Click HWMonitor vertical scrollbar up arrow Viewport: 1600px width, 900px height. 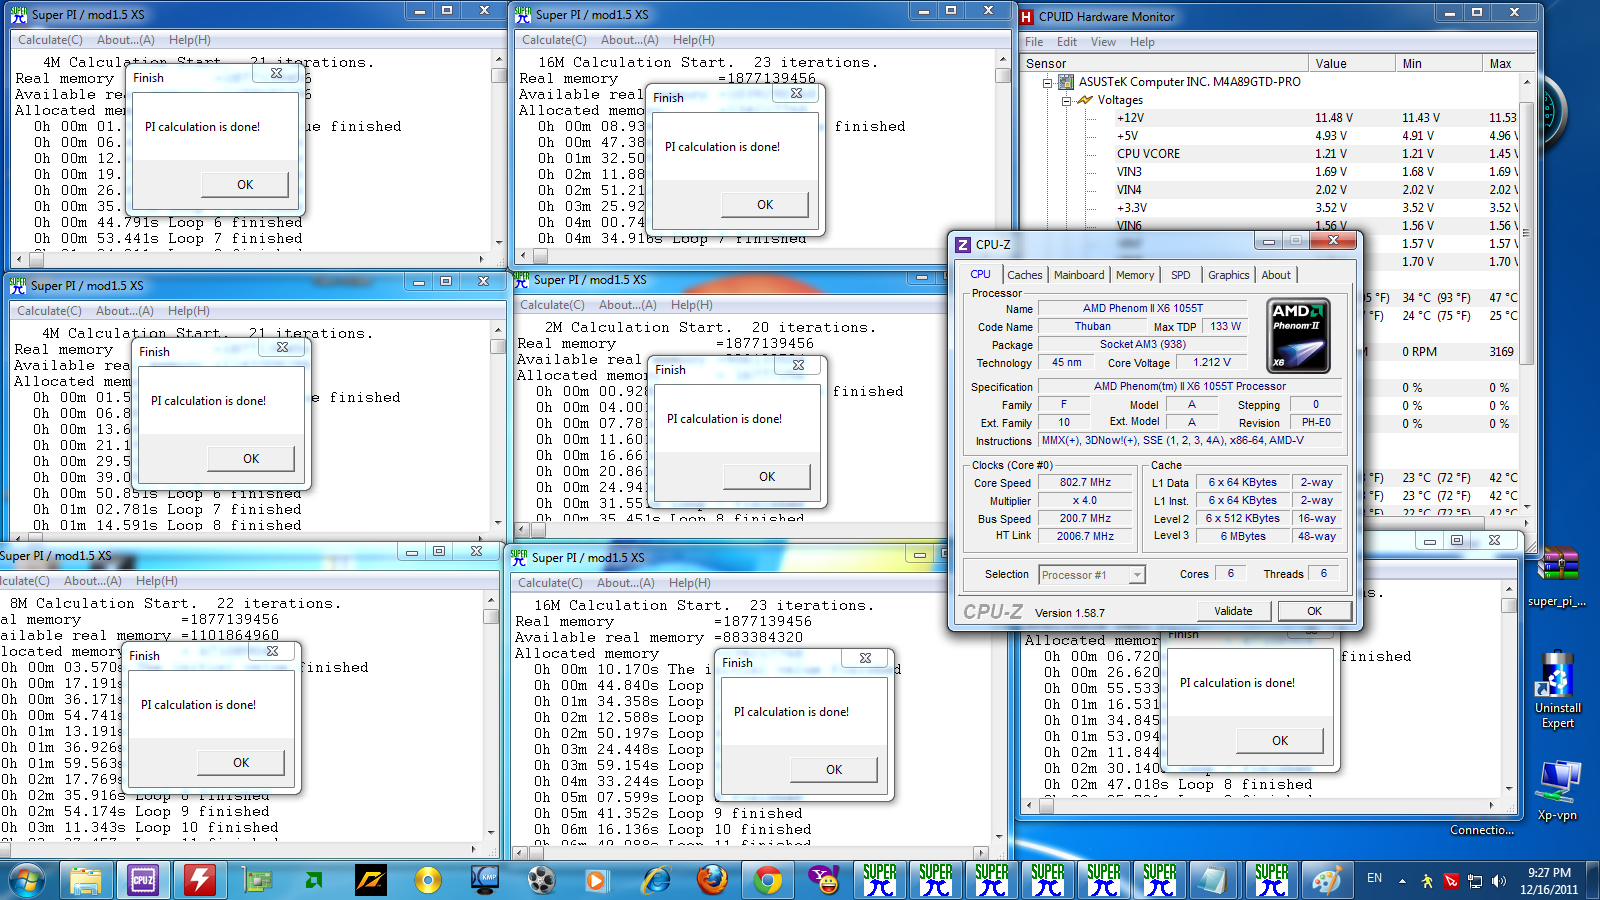(1527, 81)
